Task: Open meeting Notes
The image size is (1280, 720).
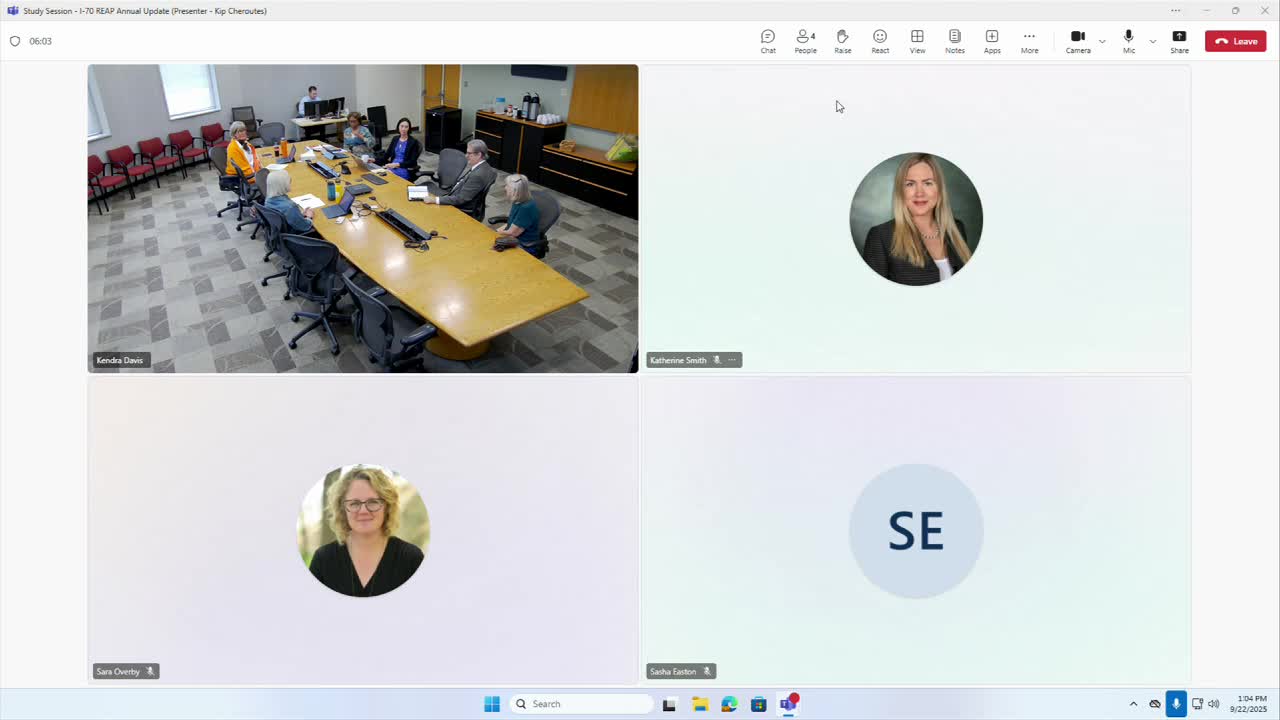Action: 954,41
